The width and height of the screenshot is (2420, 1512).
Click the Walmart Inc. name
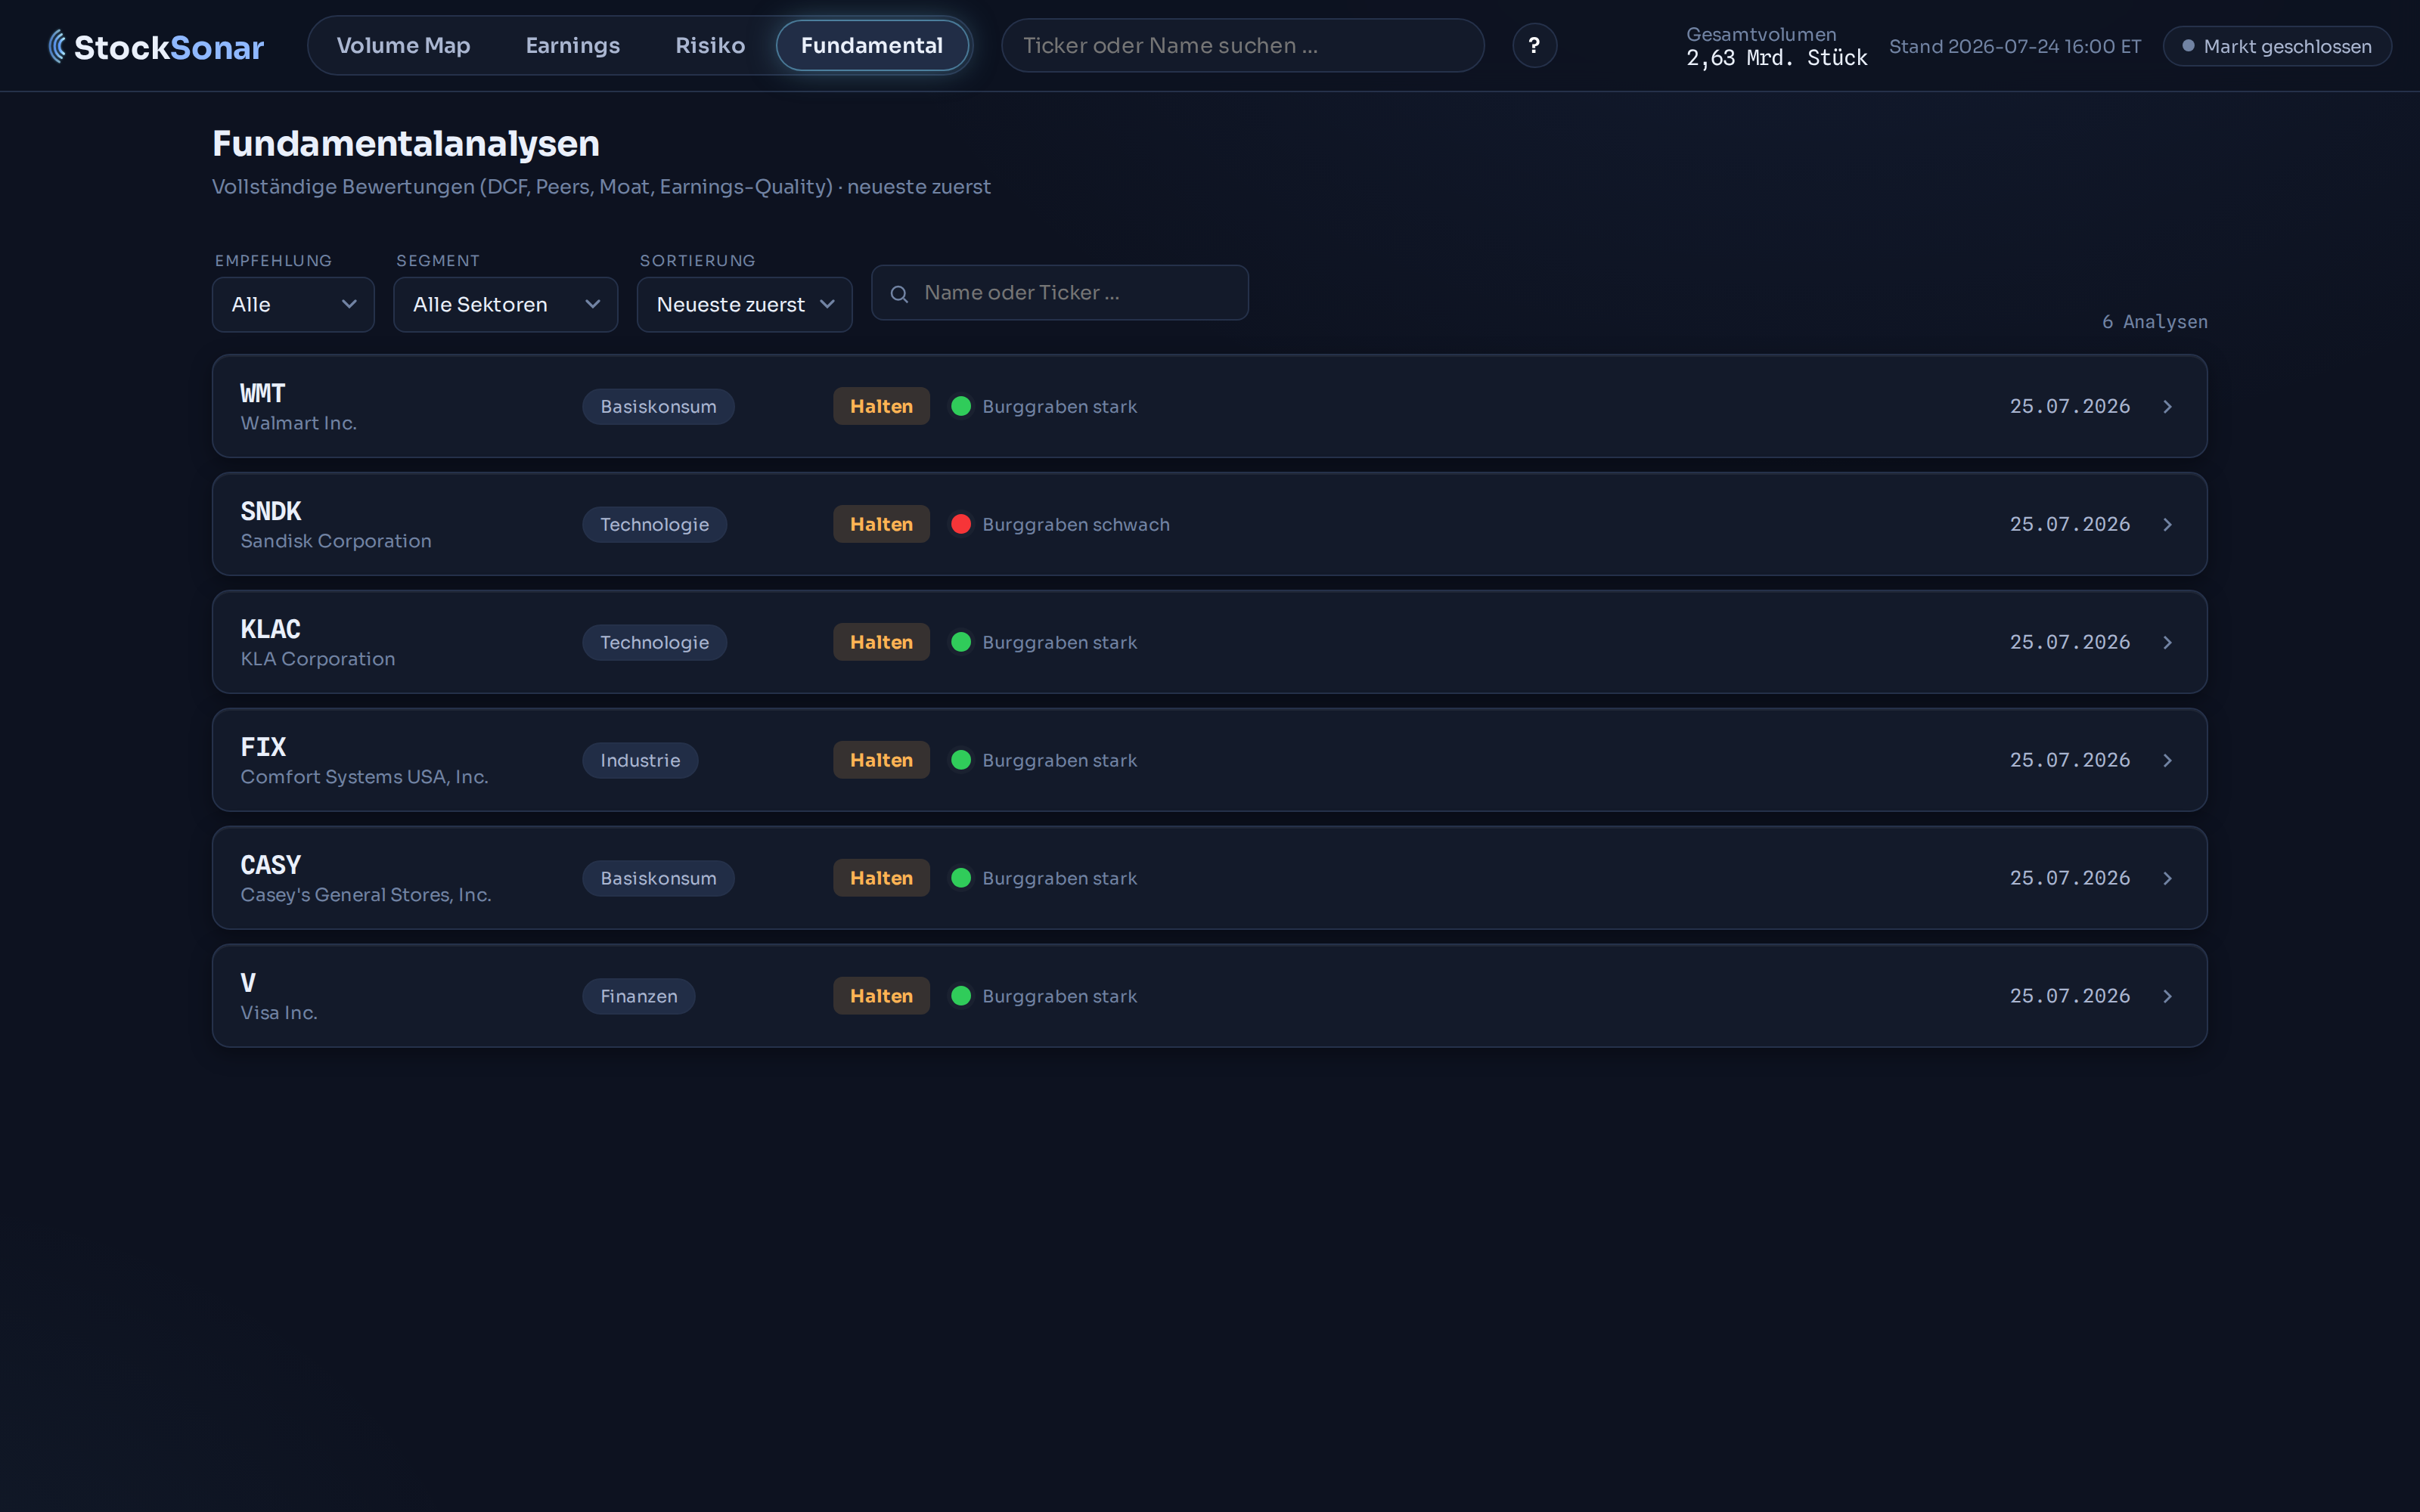point(298,423)
